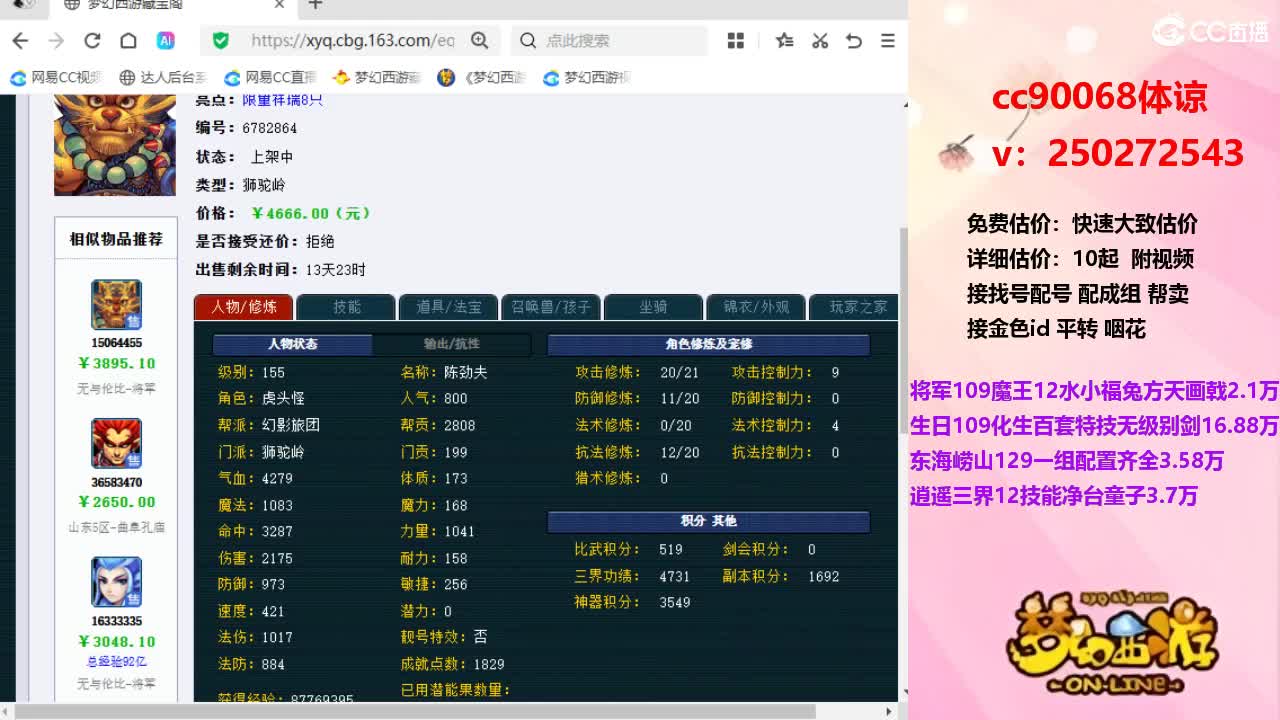Select the scissors screenshot tool
Viewport: 1280px width, 720px height.
[820, 41]
